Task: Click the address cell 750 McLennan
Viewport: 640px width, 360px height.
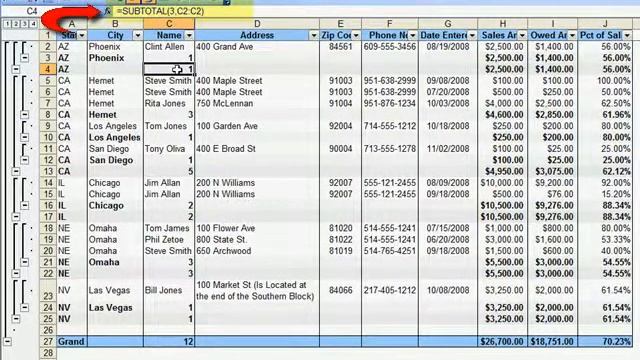Action: coord(257,103)
